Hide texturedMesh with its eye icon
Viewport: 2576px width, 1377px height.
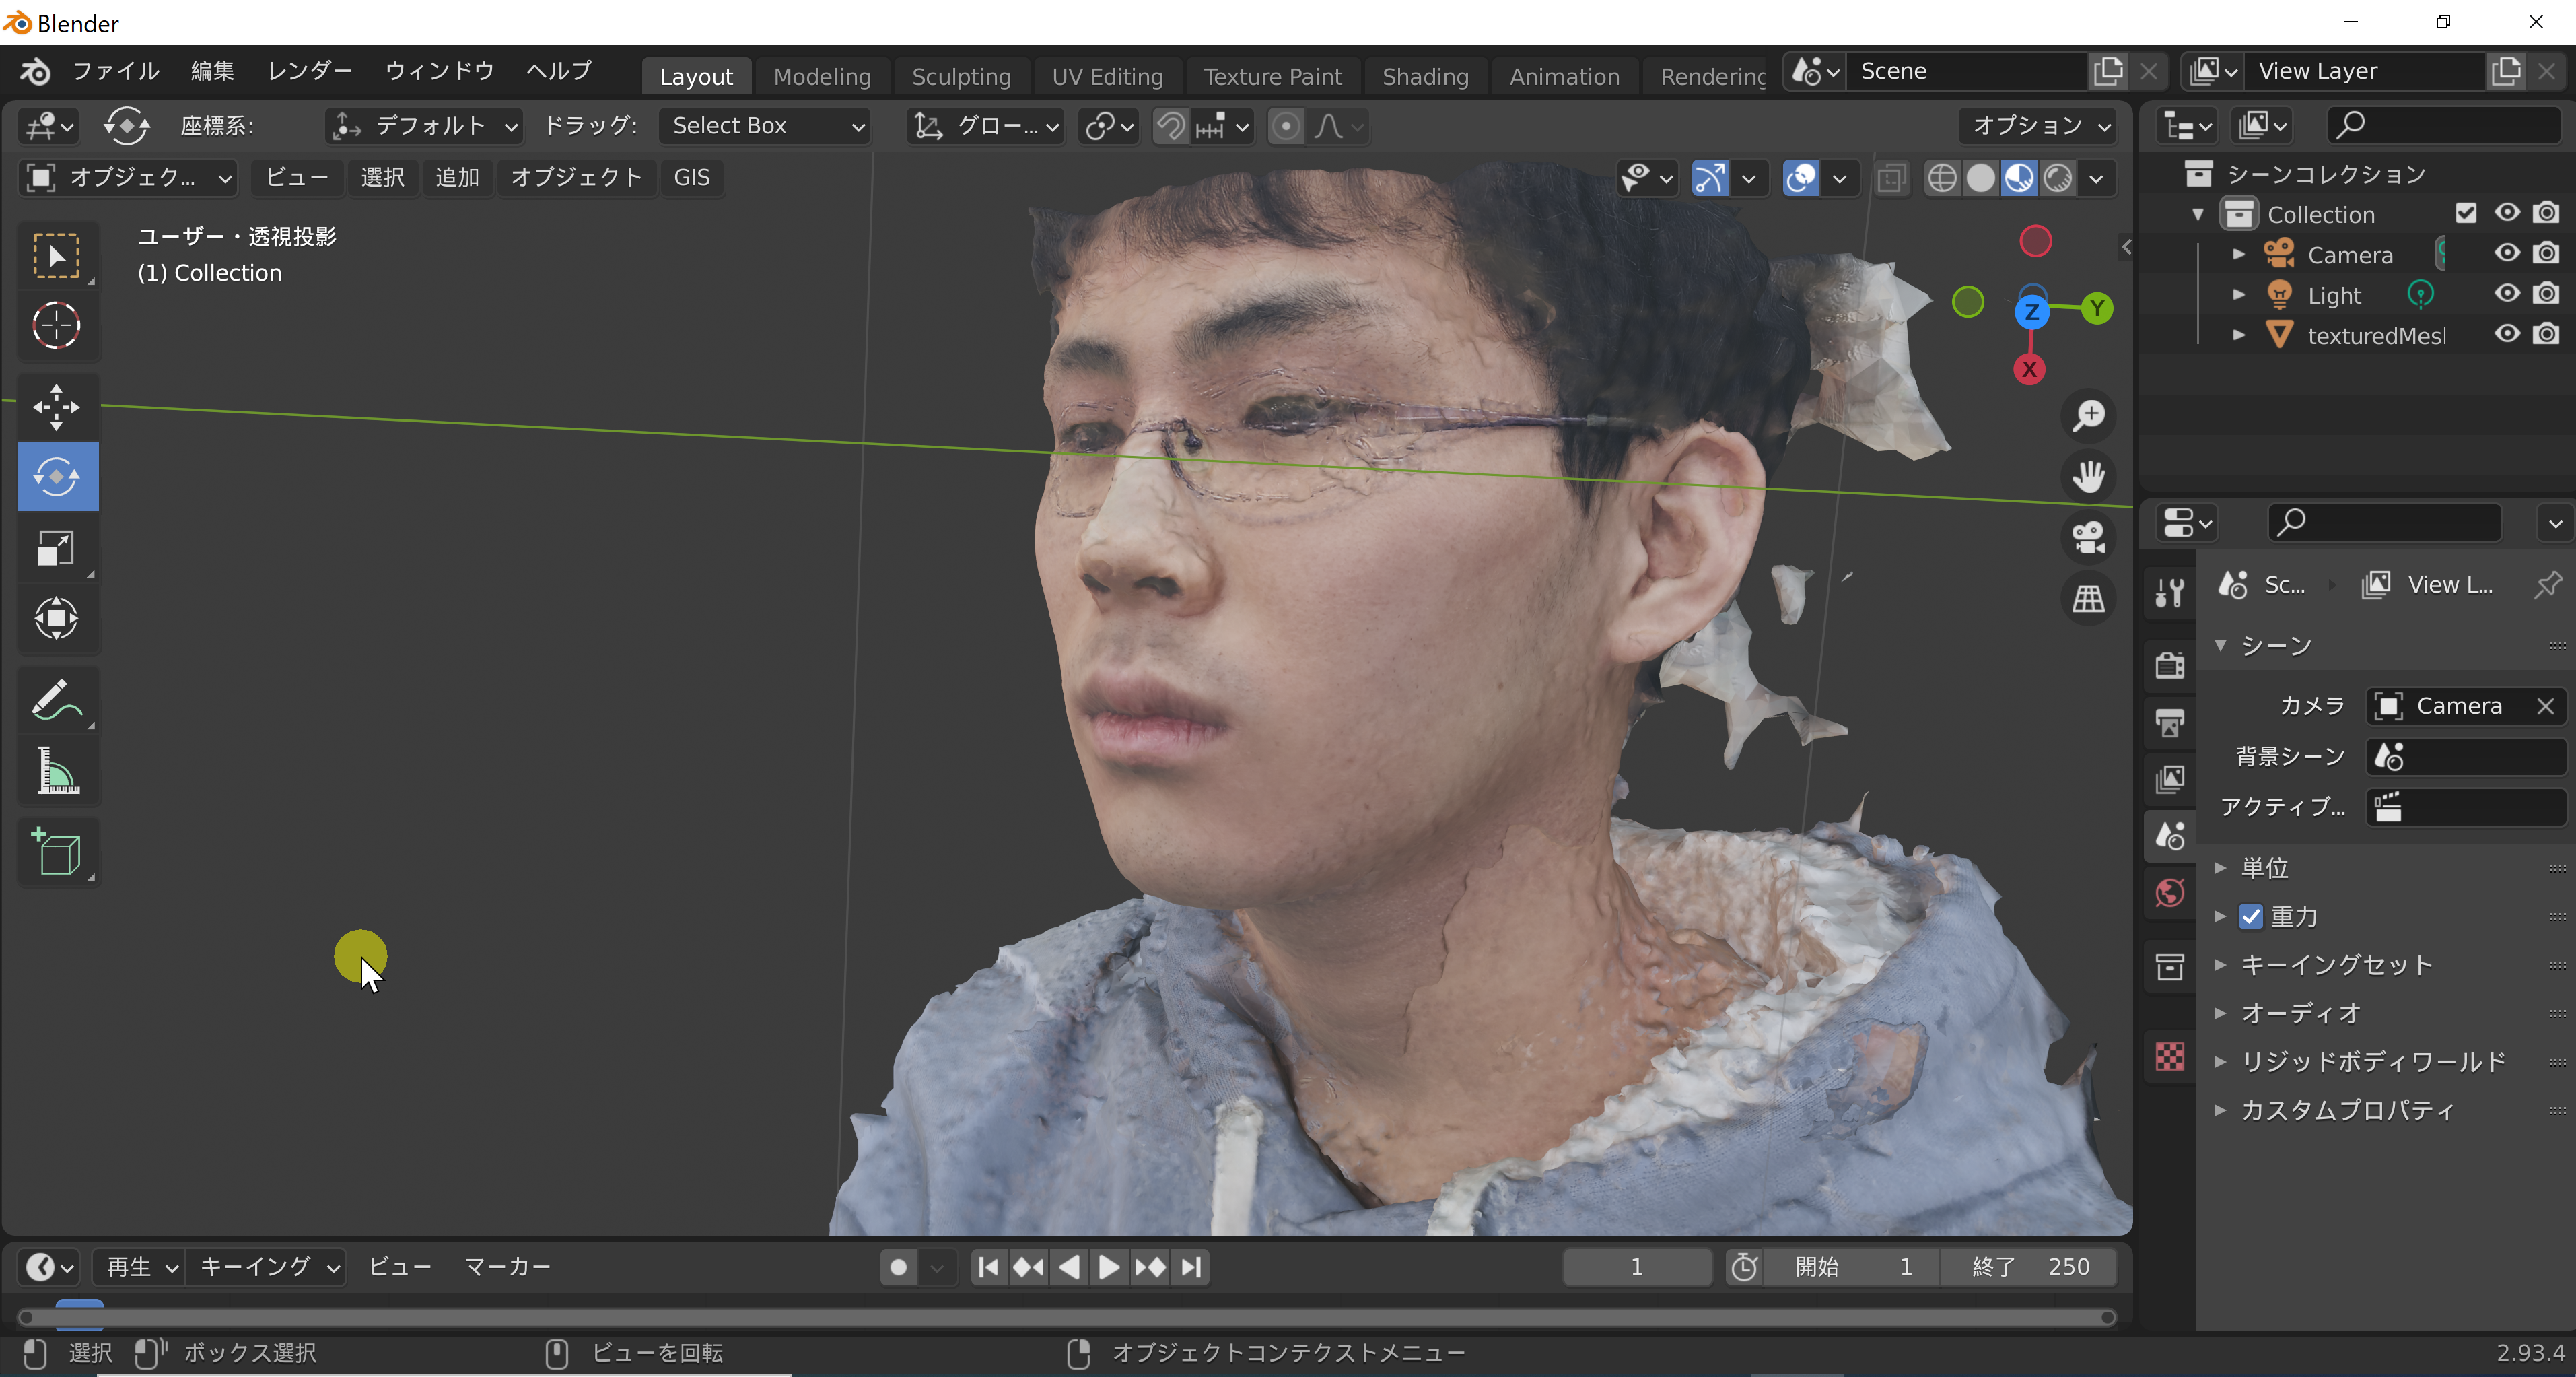[2506, 334]
